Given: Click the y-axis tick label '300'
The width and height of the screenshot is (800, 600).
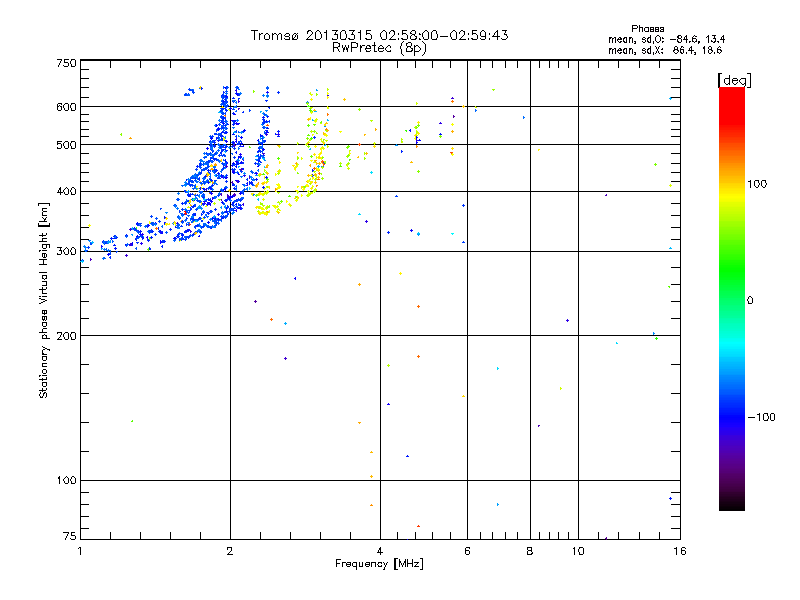Looking at the screenshot, I should (x=66, y=252).
